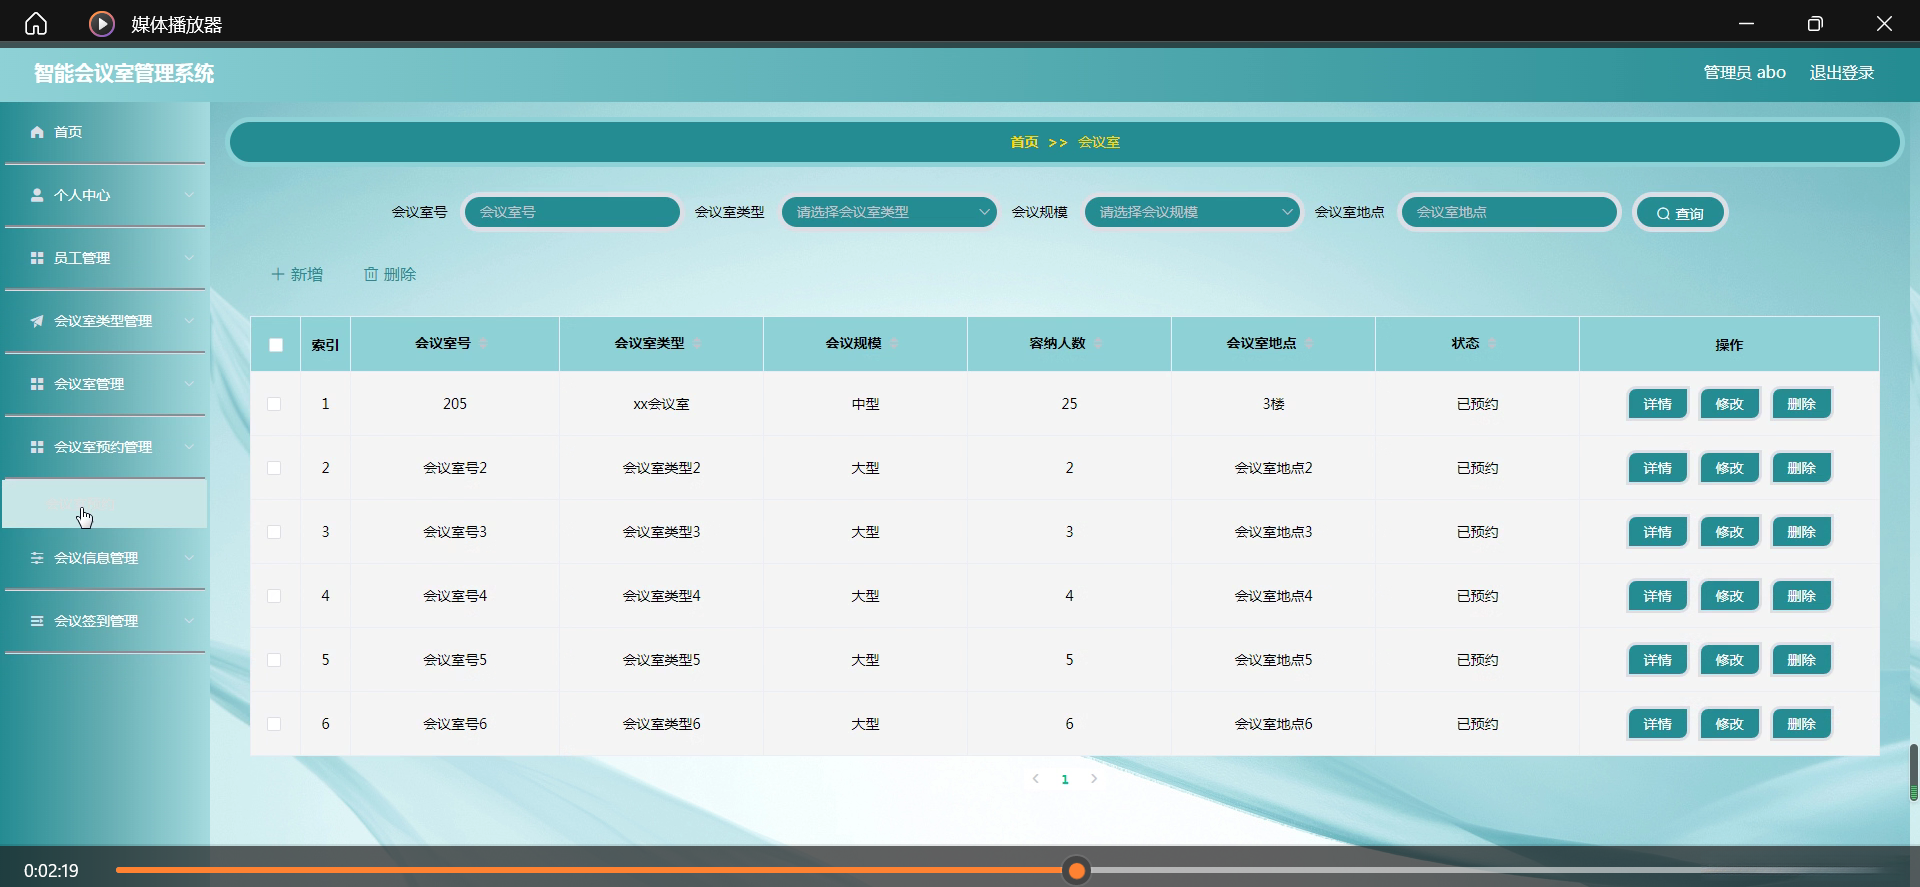Sort by 会议室地点 column arrows

(1309, 344)
